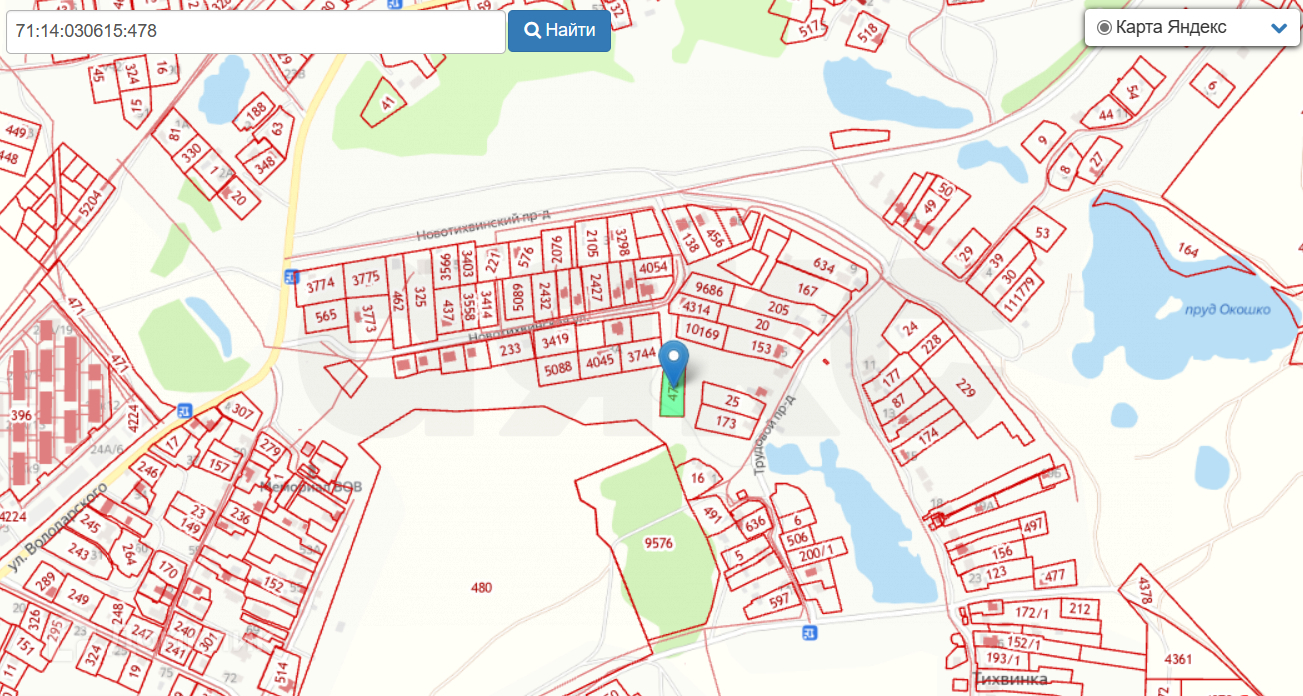This screenshot has width=1303, height=696.
Task: Select the parcel labeled 229
Action: [x=965, y=389]
